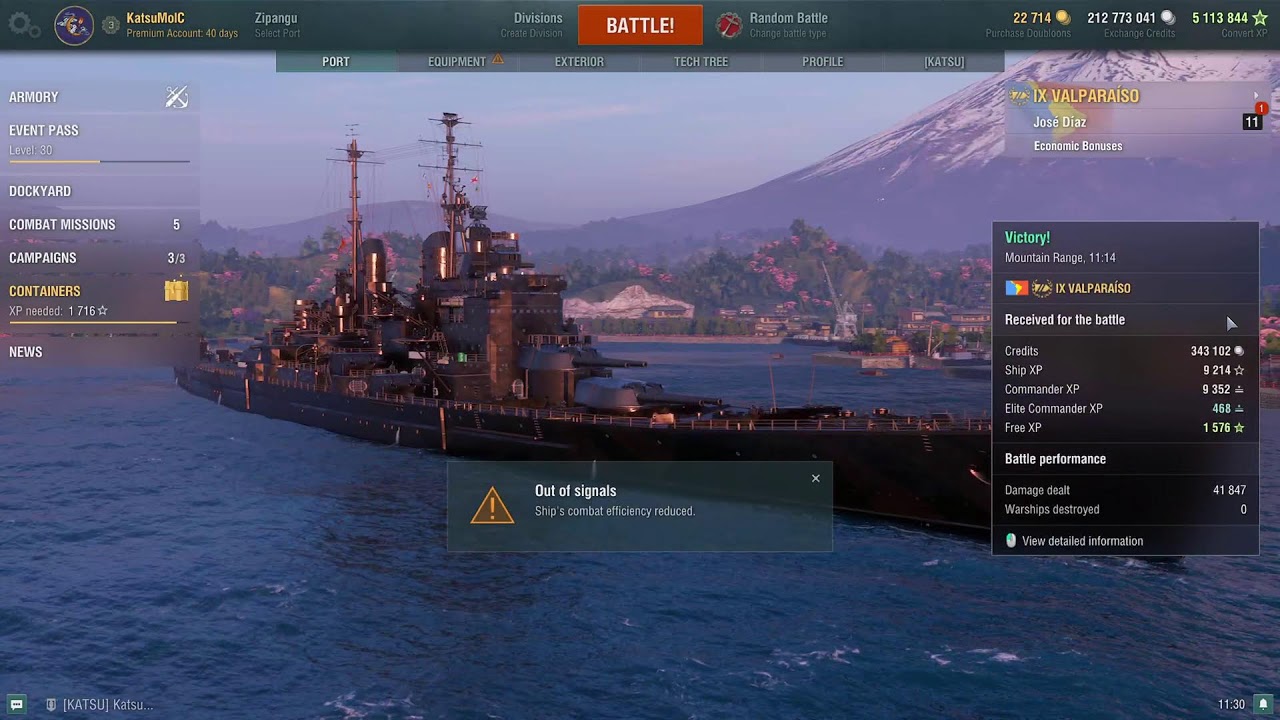Click the free XP star icon
Image resolution: width=1280 pixels, height=720 pixels.
click(x=1259, y=18)
